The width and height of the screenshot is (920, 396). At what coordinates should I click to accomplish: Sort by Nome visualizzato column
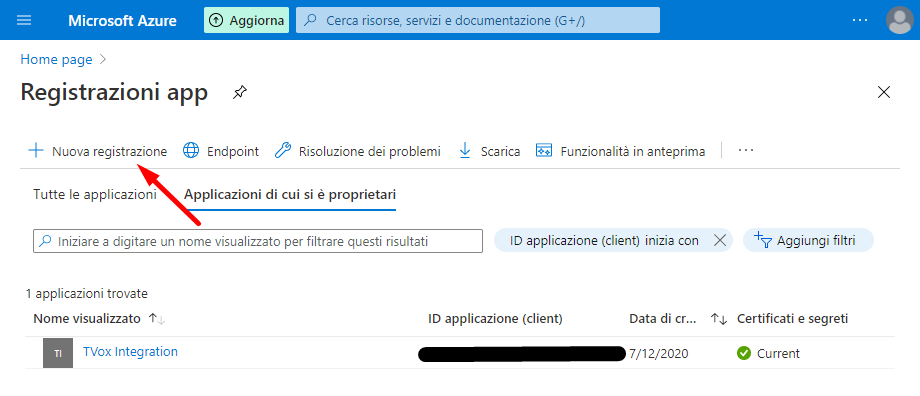click(100, 319)
